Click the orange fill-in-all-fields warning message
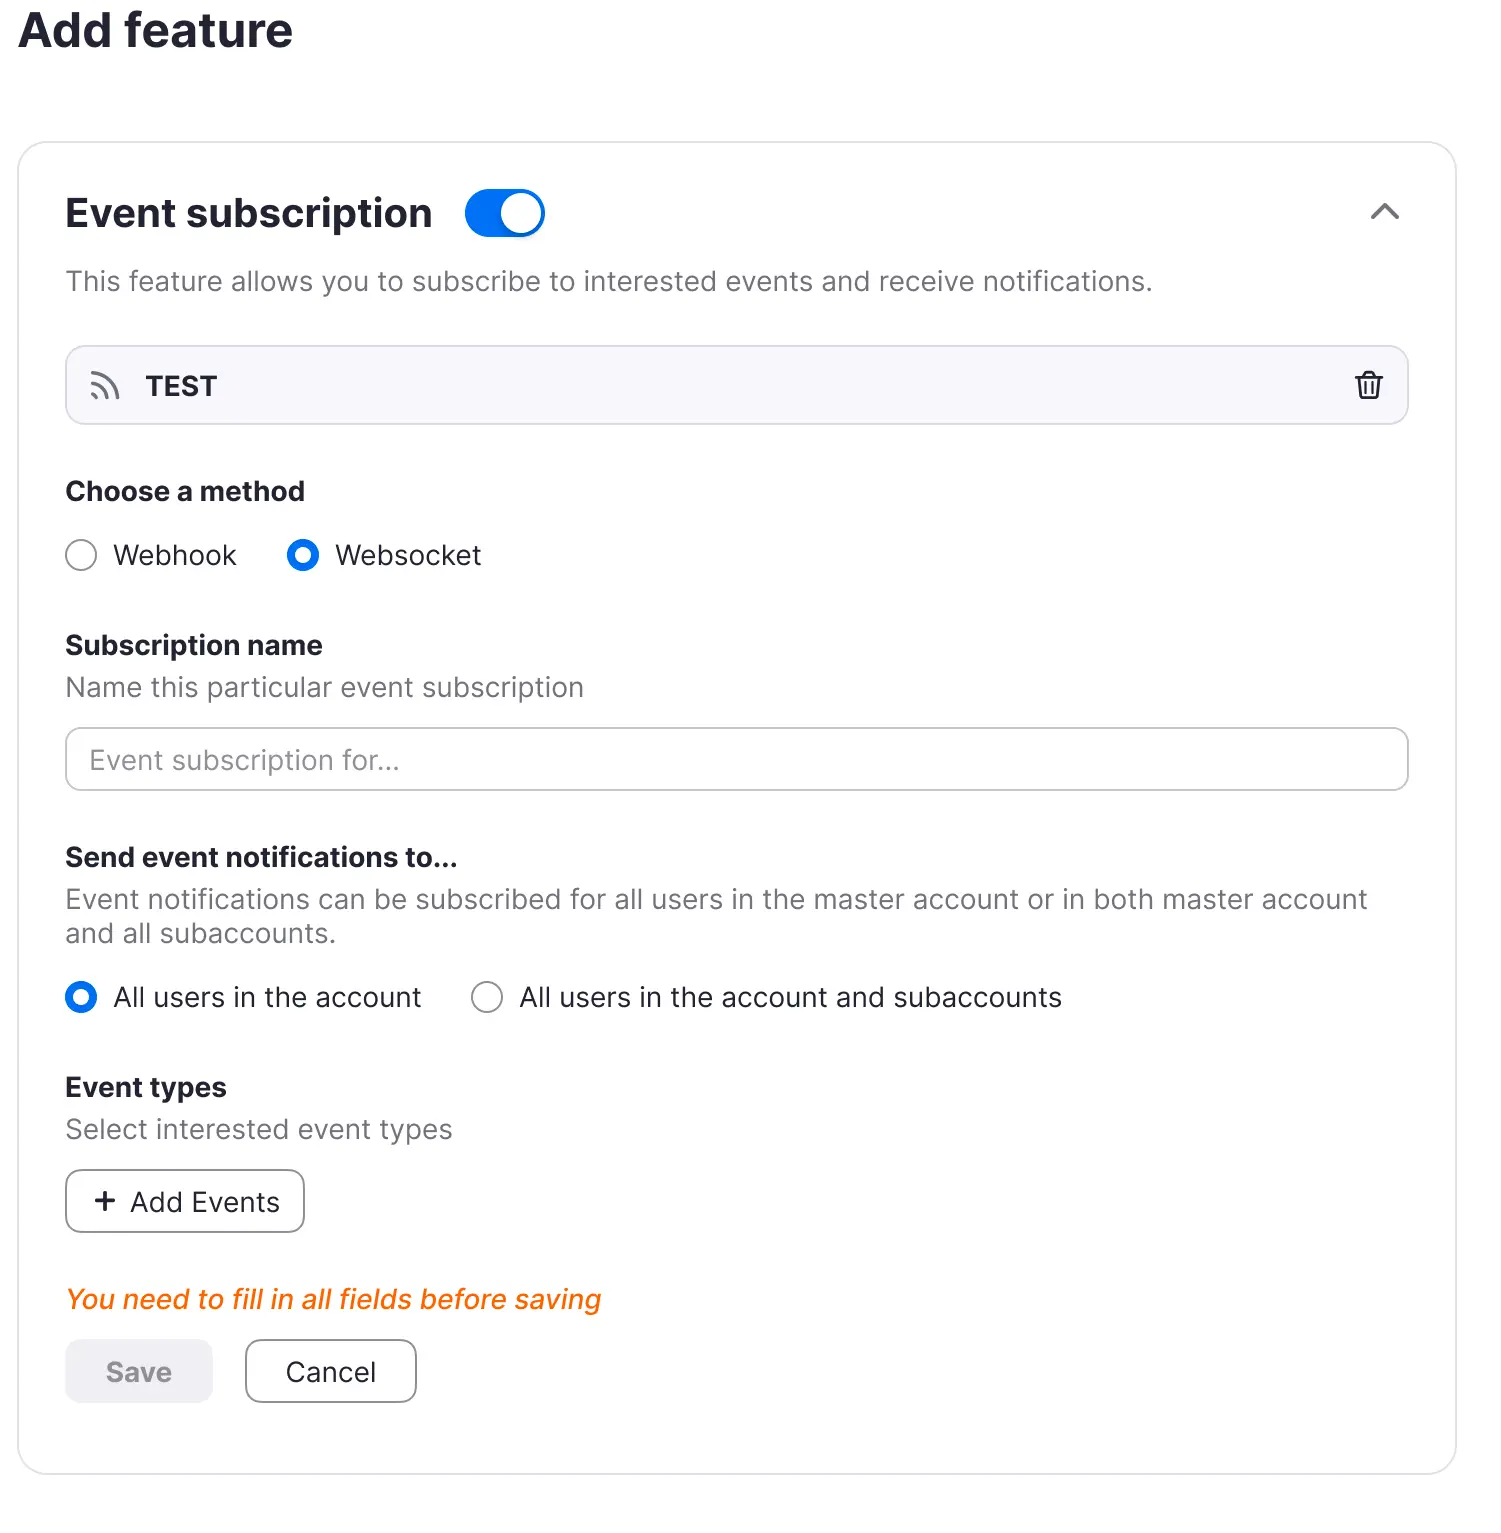The width and height of the screenshot is (1501, 1533). 333,1299
